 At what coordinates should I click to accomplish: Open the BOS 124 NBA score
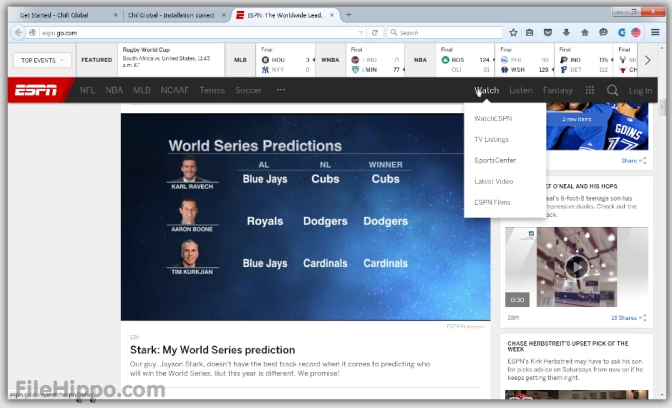[x=465, y=60]
